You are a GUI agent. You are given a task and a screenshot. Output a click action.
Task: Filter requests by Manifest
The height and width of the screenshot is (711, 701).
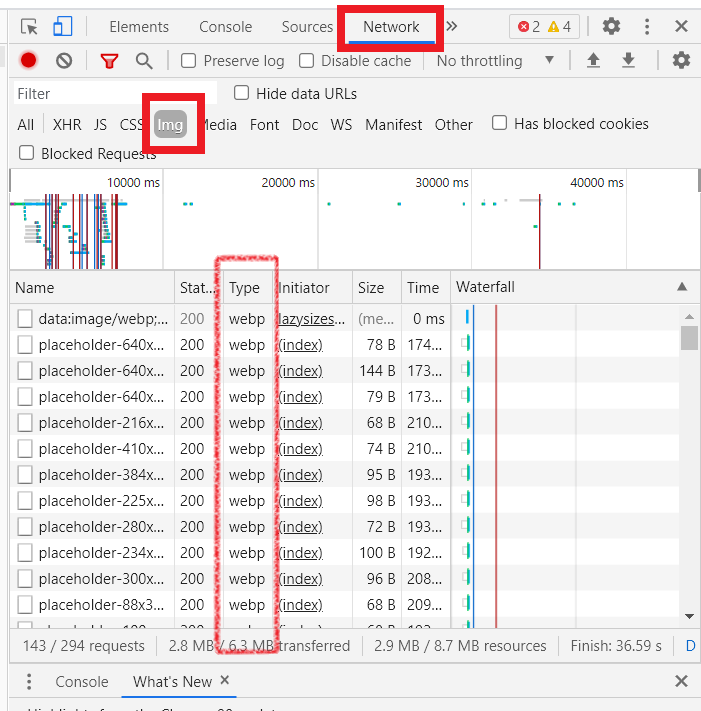(394, 124)
